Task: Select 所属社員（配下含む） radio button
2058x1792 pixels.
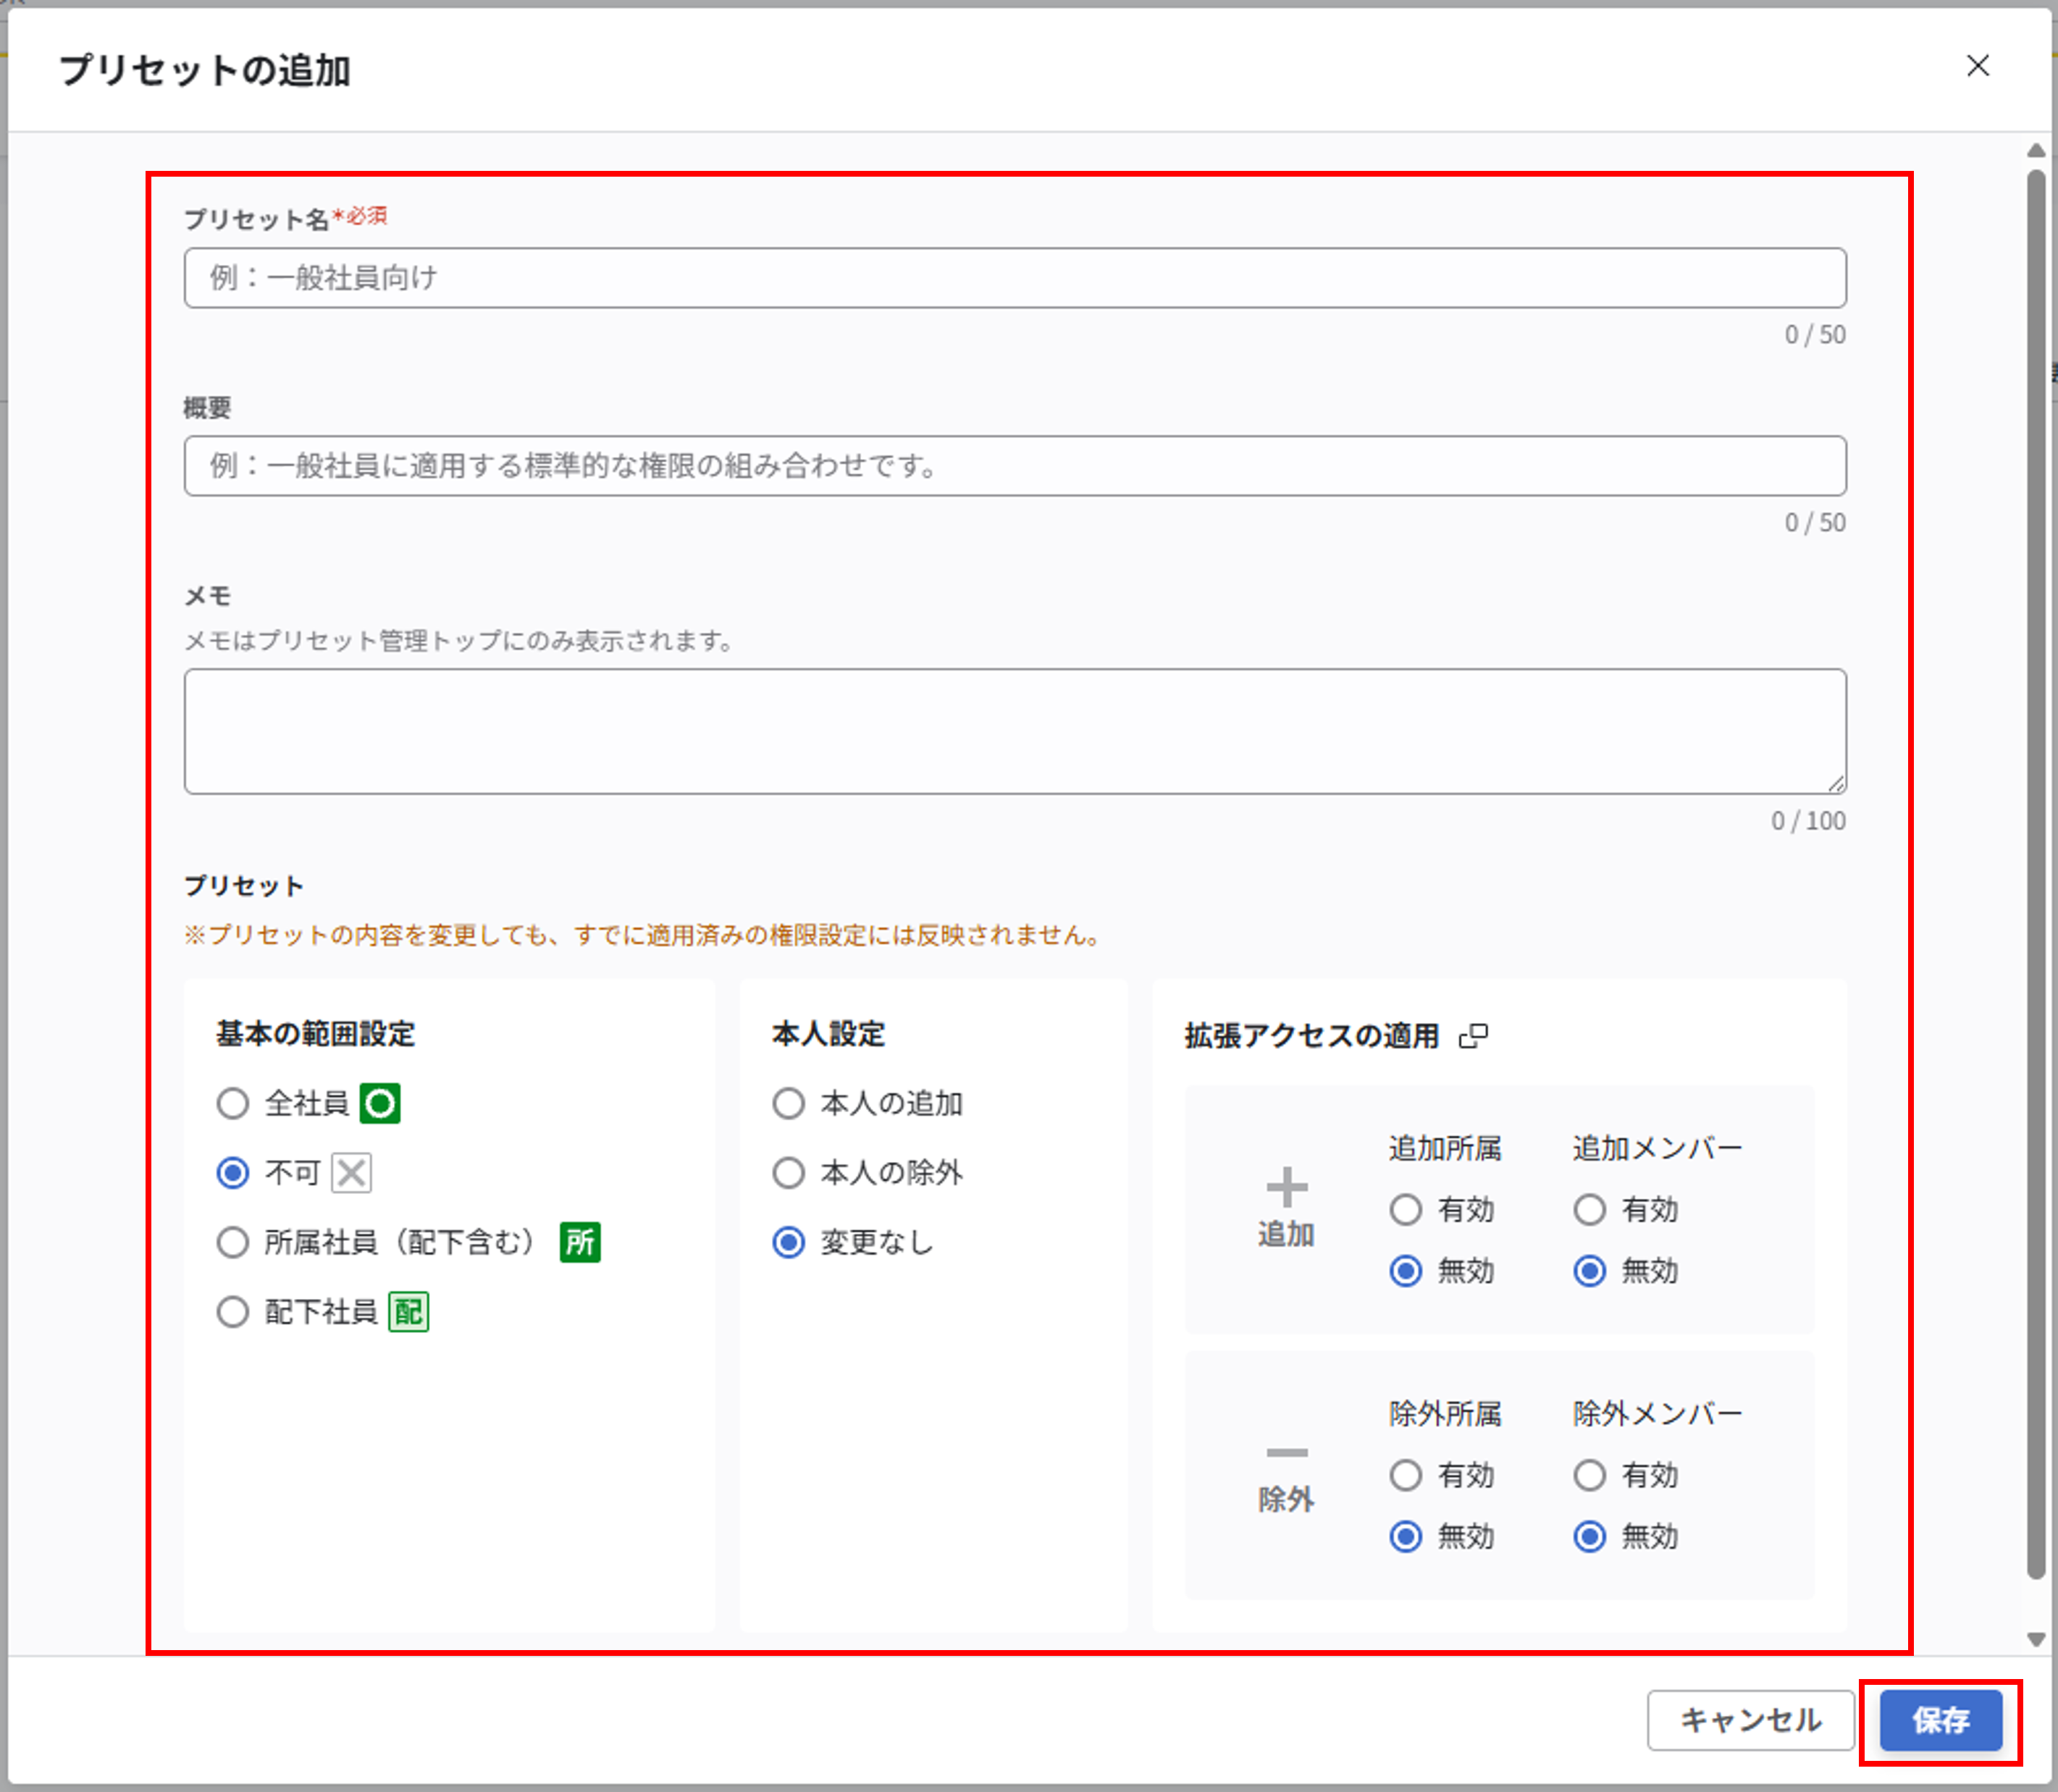Action: pos(233,1243)
